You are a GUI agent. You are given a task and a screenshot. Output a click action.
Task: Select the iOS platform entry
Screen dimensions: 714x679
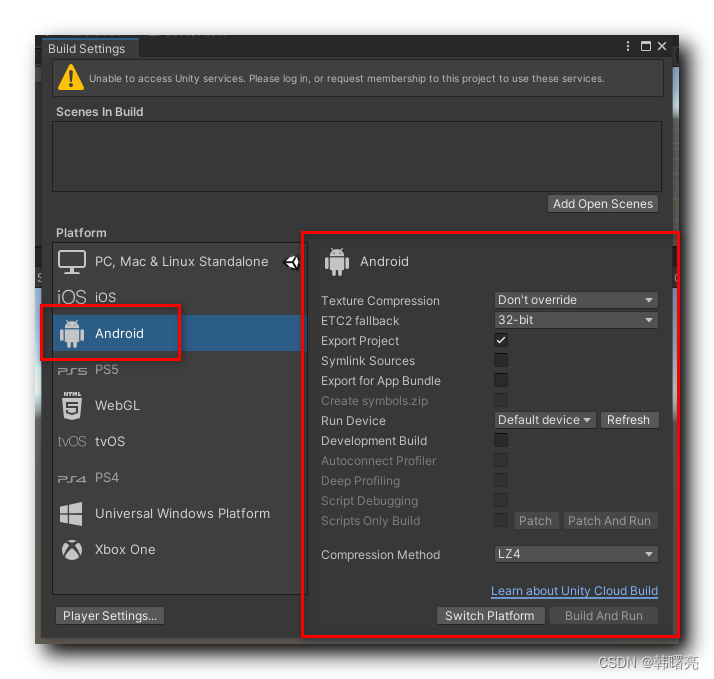179,297
